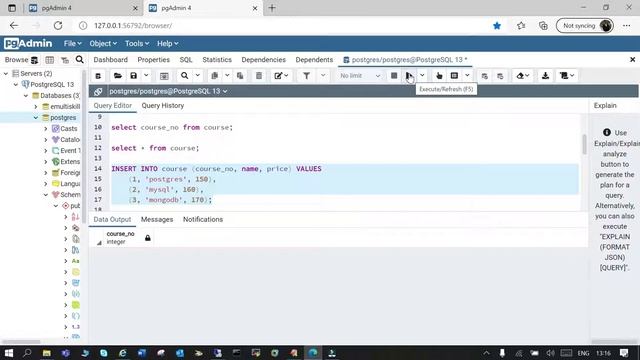Click the Clear eraser icon
The width and height of the screenshot is (640, 360).
pos(522,76)
